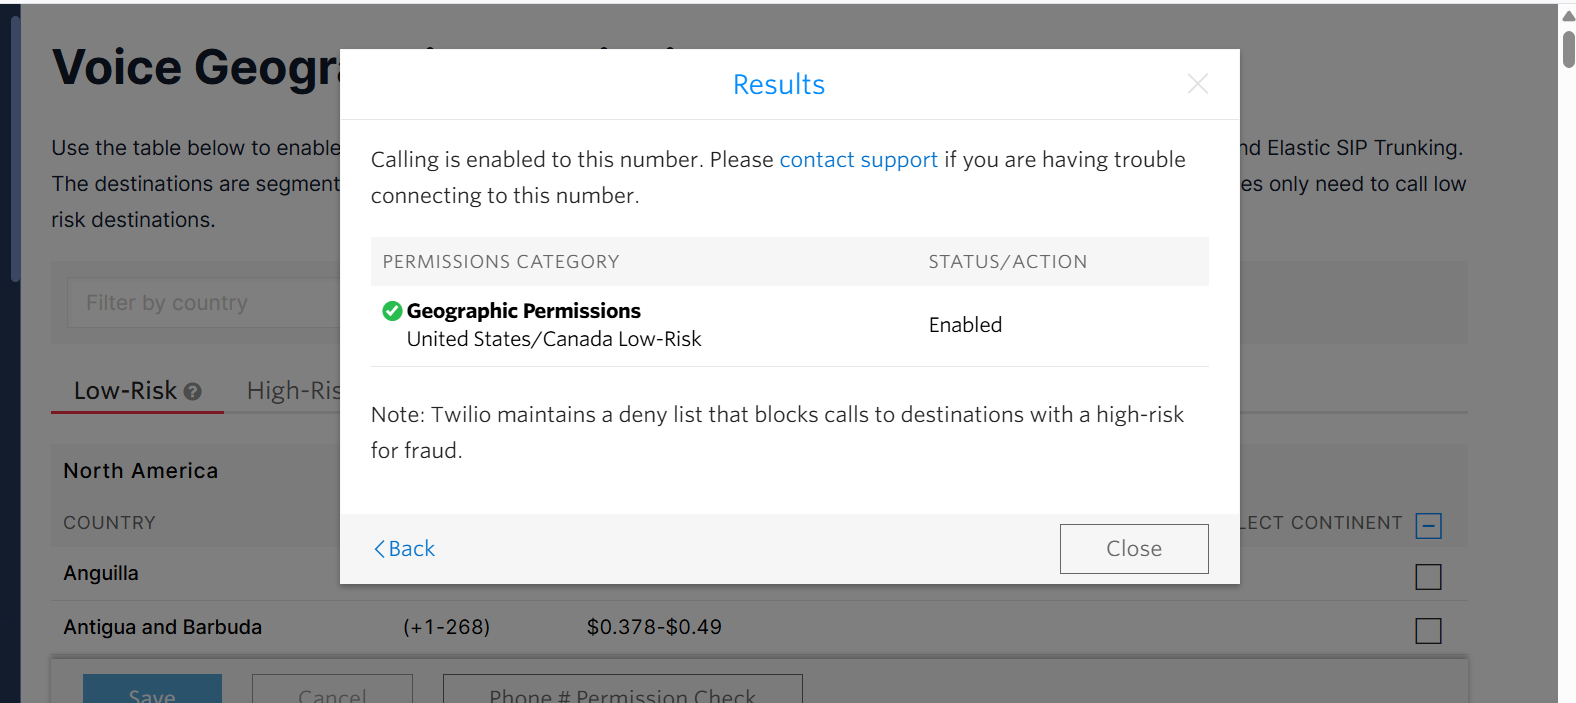This screenshot has width=1576, height=703.
Task: Click the page scrollbar up arrow
Action: (1568, 16)
